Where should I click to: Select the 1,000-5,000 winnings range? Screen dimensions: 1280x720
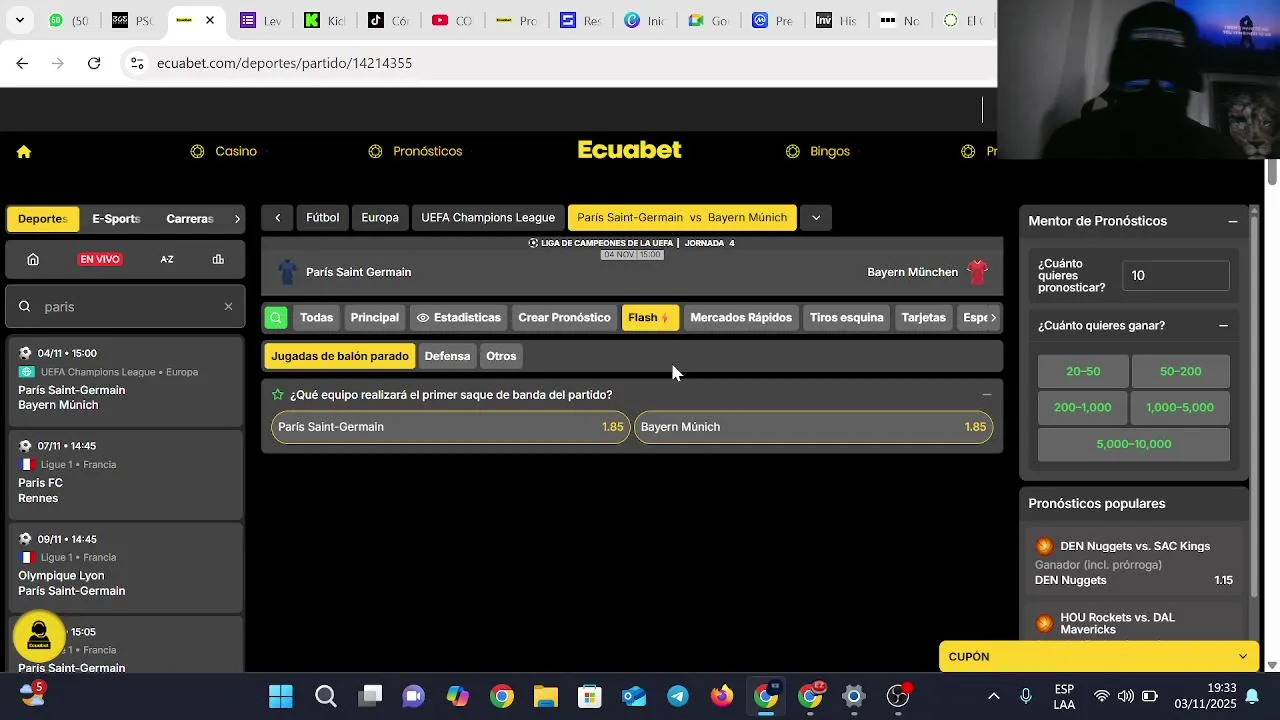coord(1180,408)
